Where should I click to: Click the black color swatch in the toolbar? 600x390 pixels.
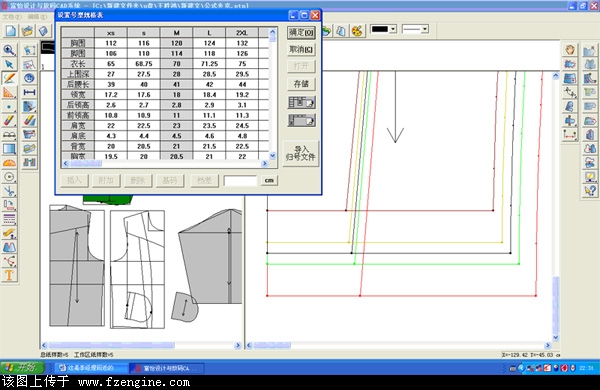(380, 29)
